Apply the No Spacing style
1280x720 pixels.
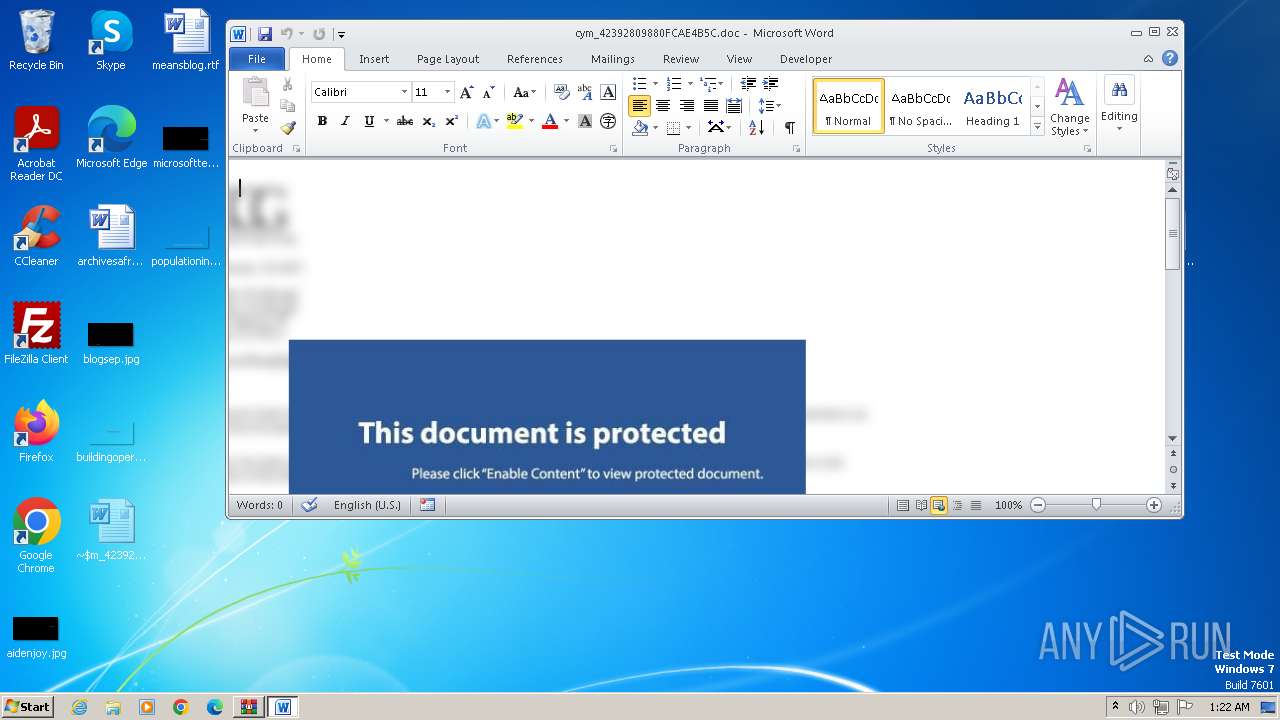coord(920,106)
